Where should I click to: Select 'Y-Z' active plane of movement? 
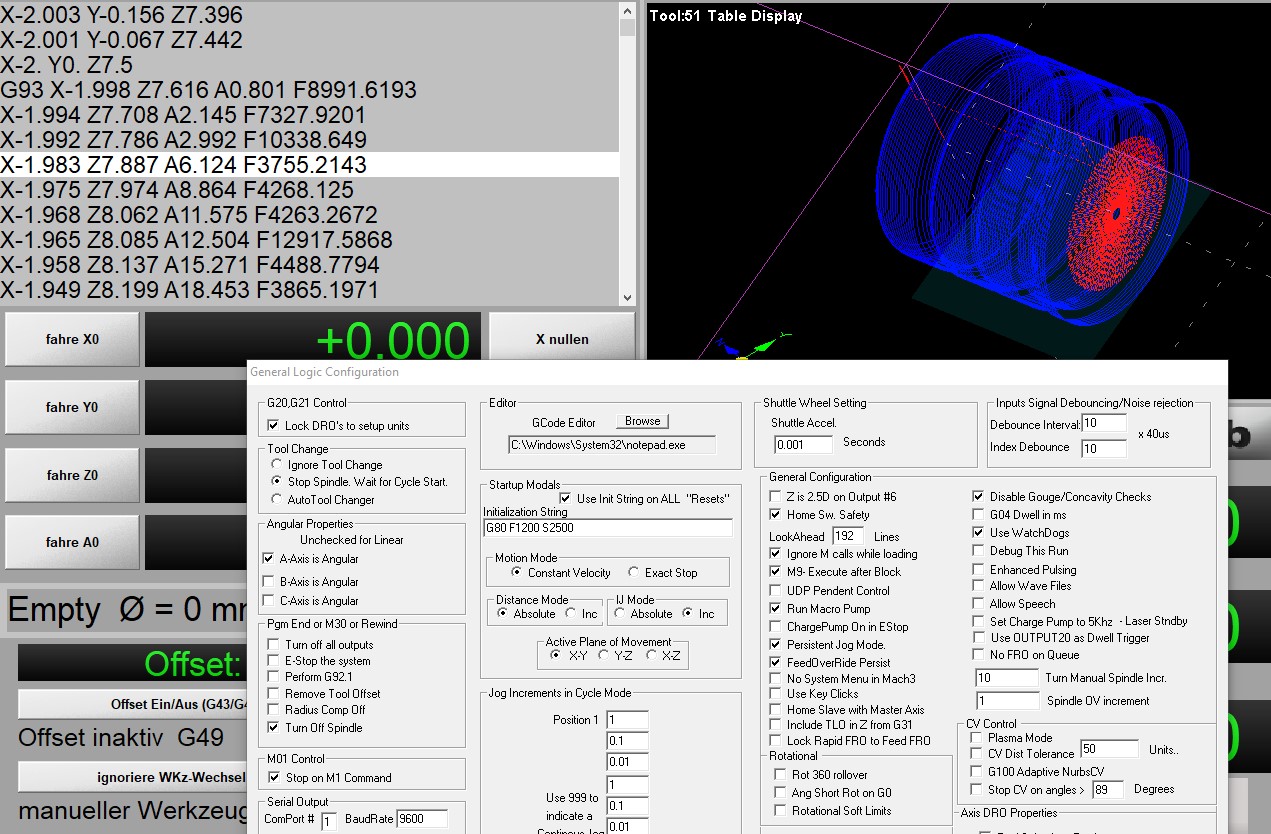[603, 656]
